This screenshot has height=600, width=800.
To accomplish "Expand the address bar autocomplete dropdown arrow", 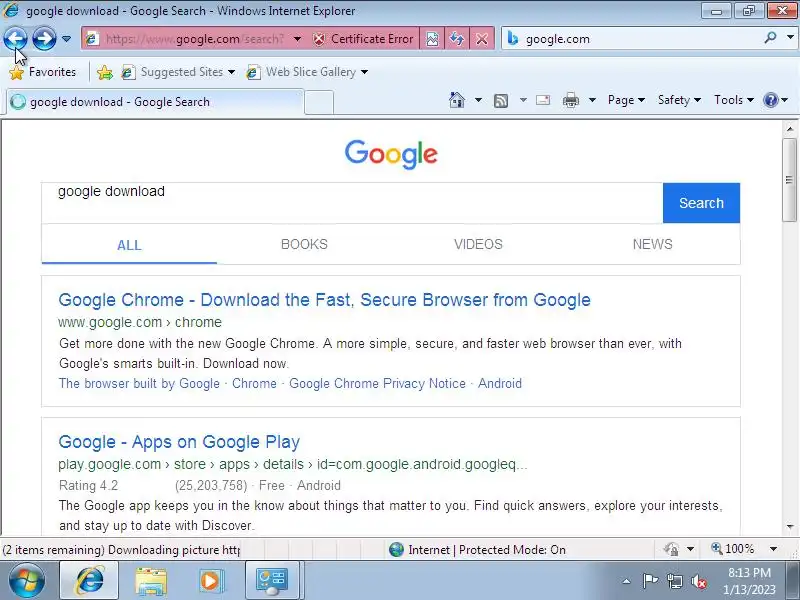I will [297, 39].
